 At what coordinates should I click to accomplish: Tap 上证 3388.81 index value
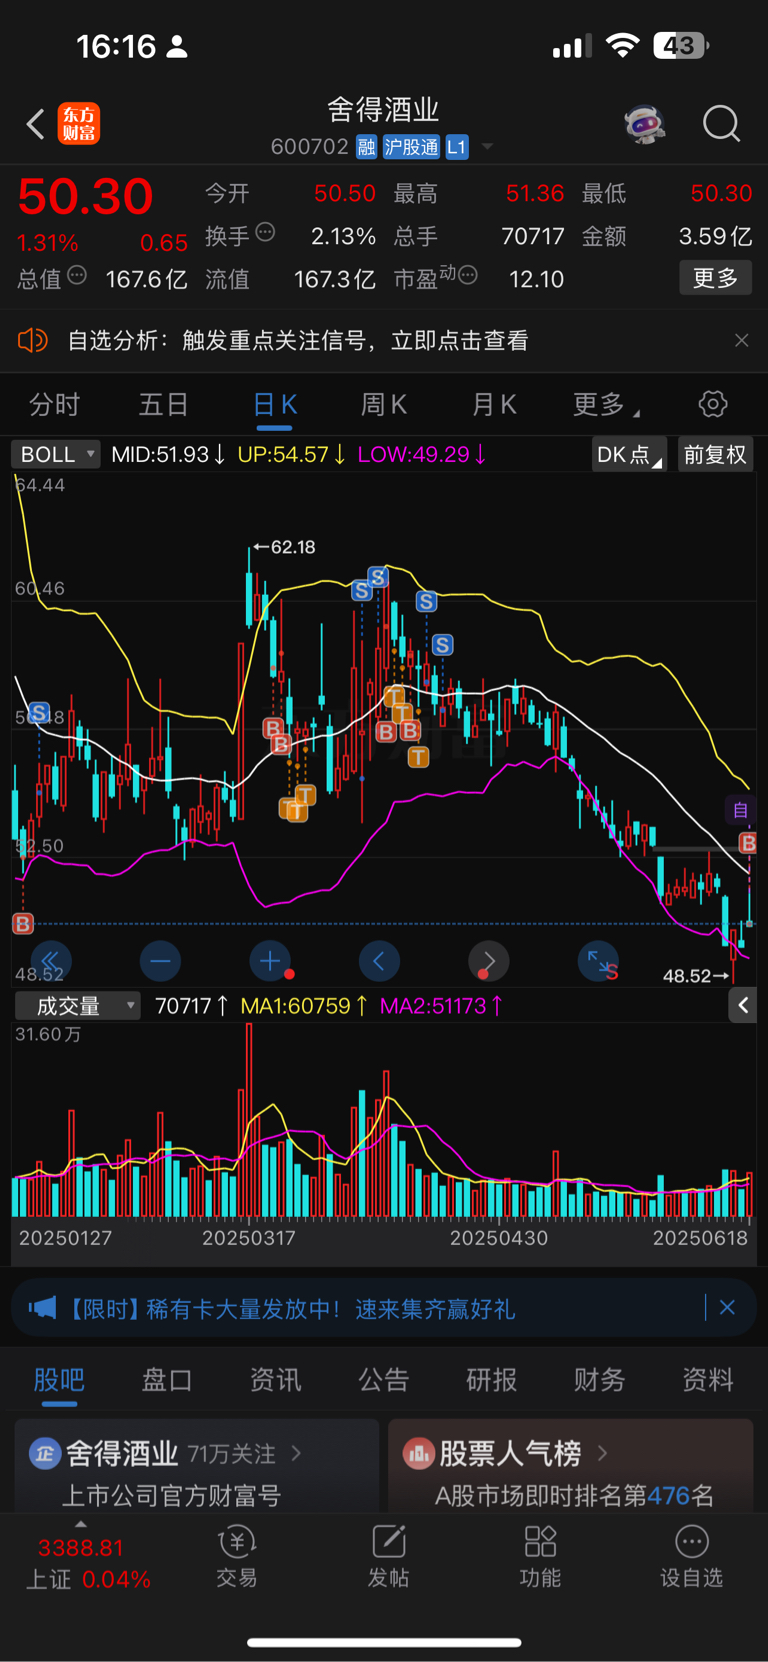(81, 1548)
